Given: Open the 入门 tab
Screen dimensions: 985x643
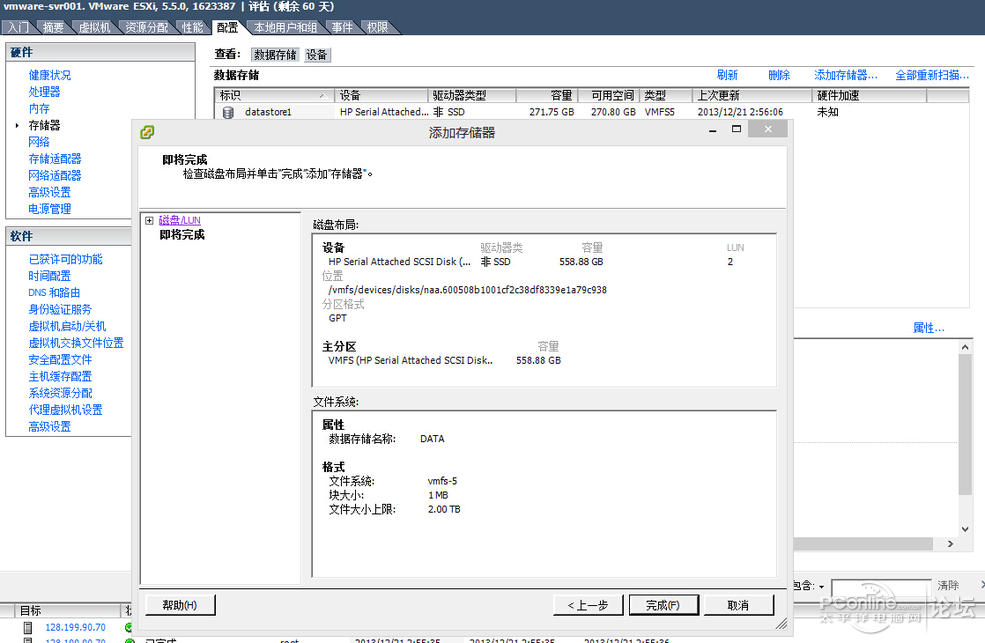Looking at the screenshot, I should 18,27.
